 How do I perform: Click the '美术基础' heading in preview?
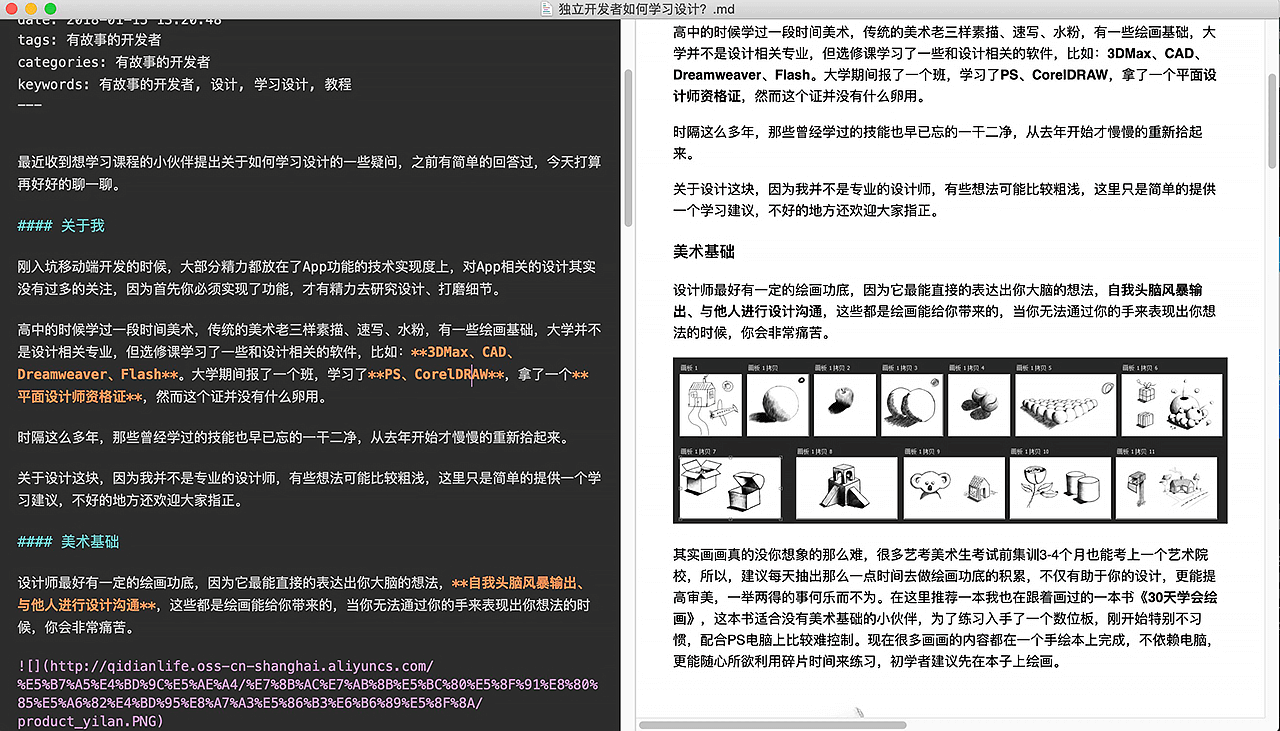click(704, 251)
